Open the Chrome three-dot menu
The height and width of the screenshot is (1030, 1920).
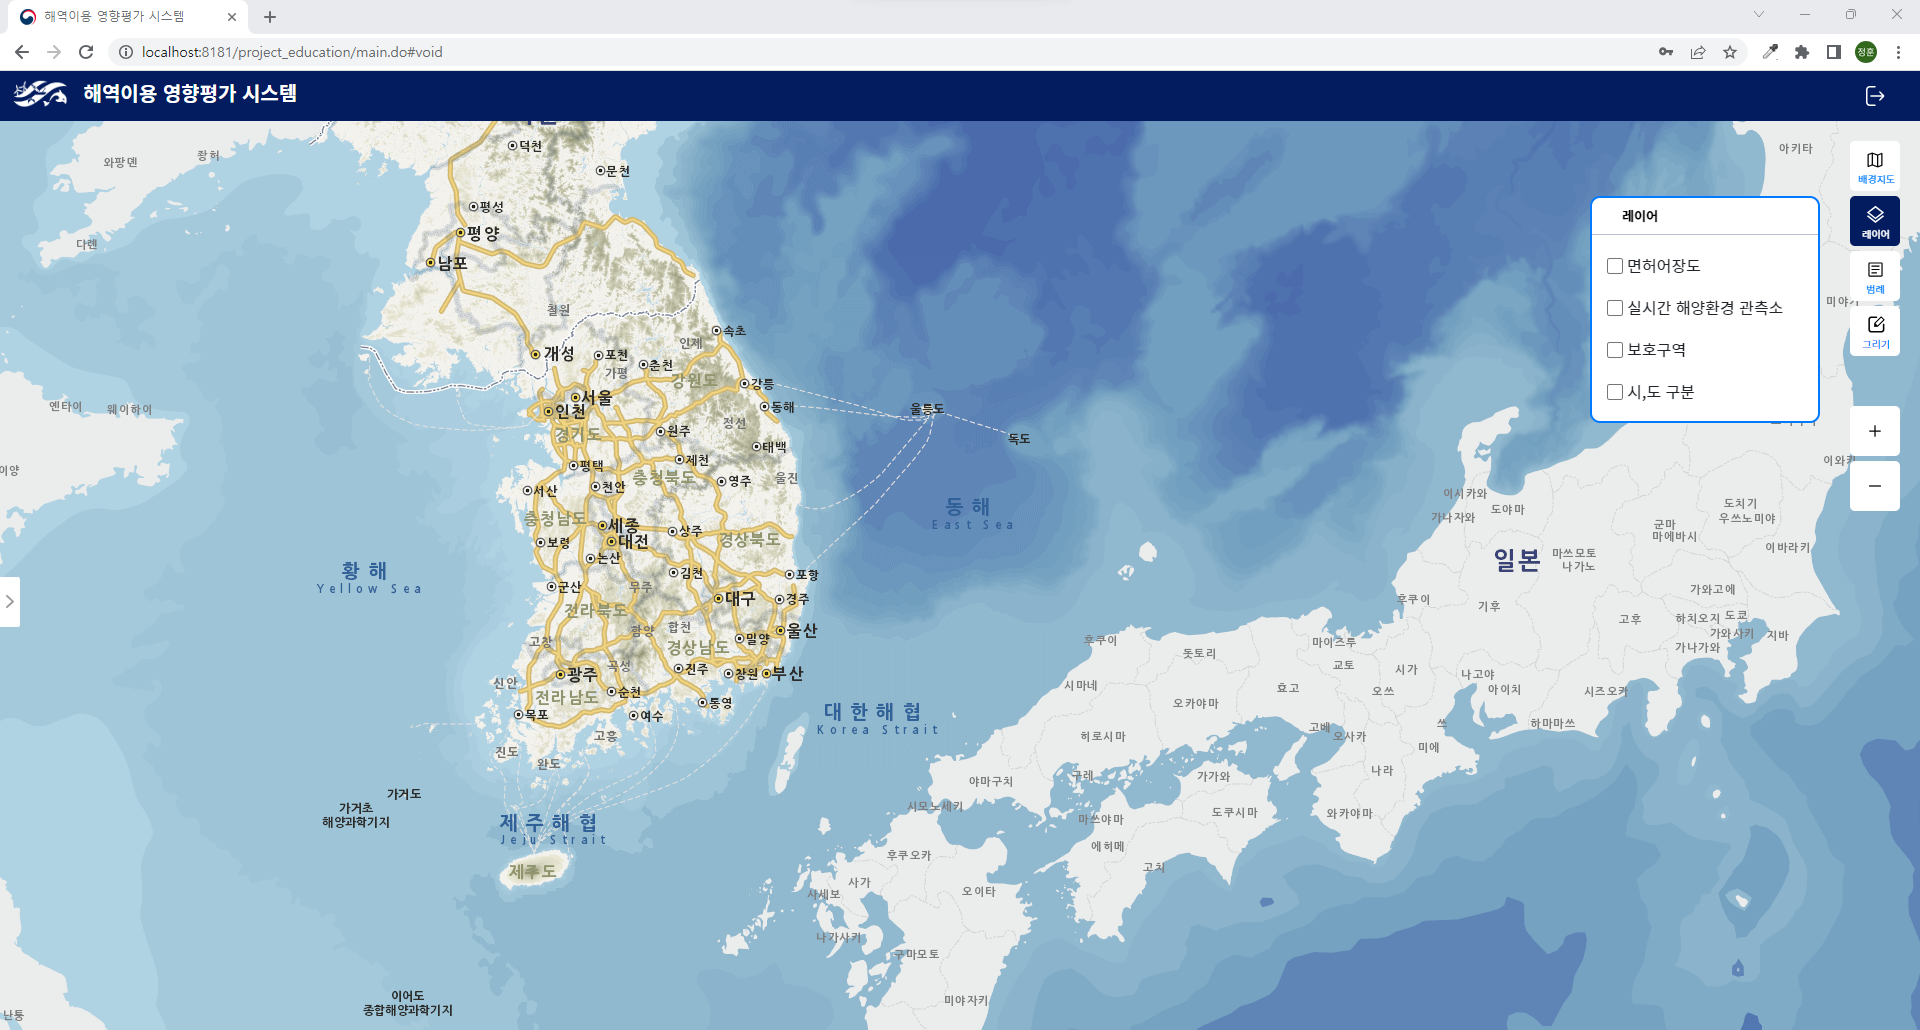pos(1899,52)
